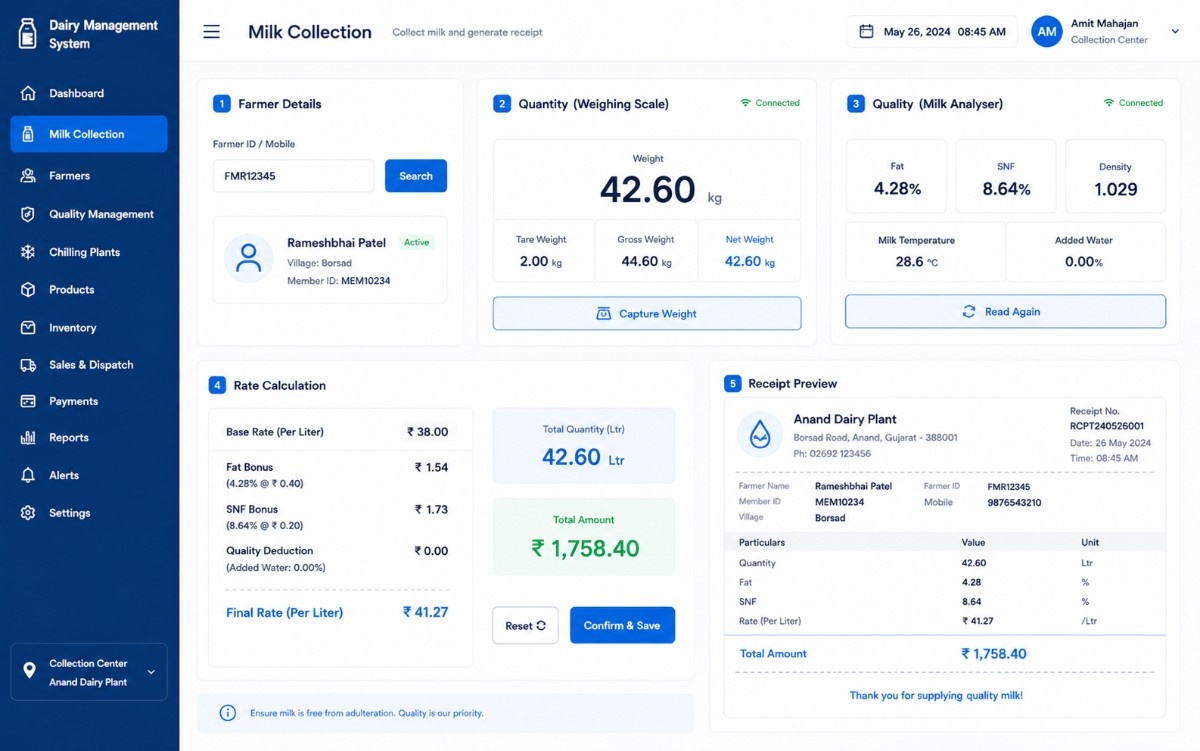Viewport: 1200px width, 751px height.
Task: Click the Read Again button
Action: (x=1005, y=311)
